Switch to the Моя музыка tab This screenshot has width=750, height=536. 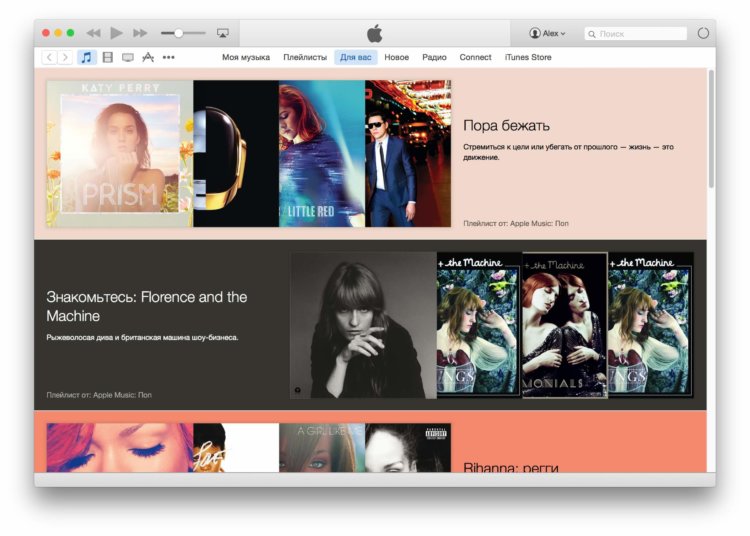pyautogui.click(x=246, y=57)
